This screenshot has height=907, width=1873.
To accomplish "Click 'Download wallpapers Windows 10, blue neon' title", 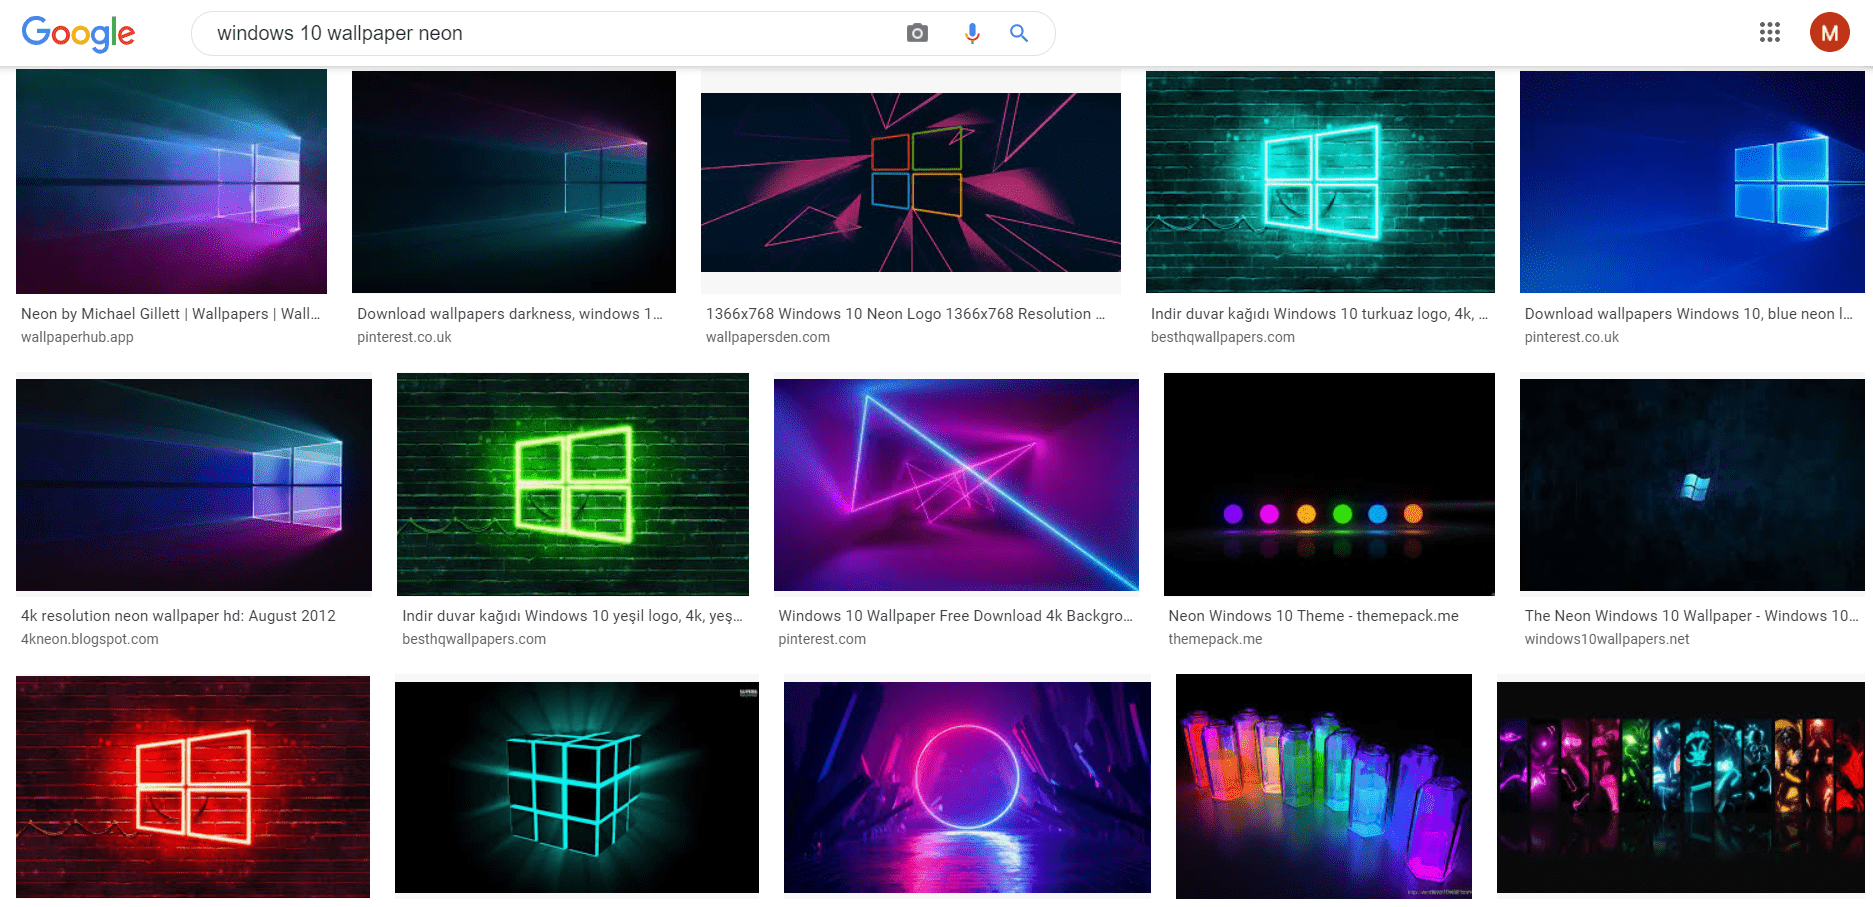I will pos(1689,314).
